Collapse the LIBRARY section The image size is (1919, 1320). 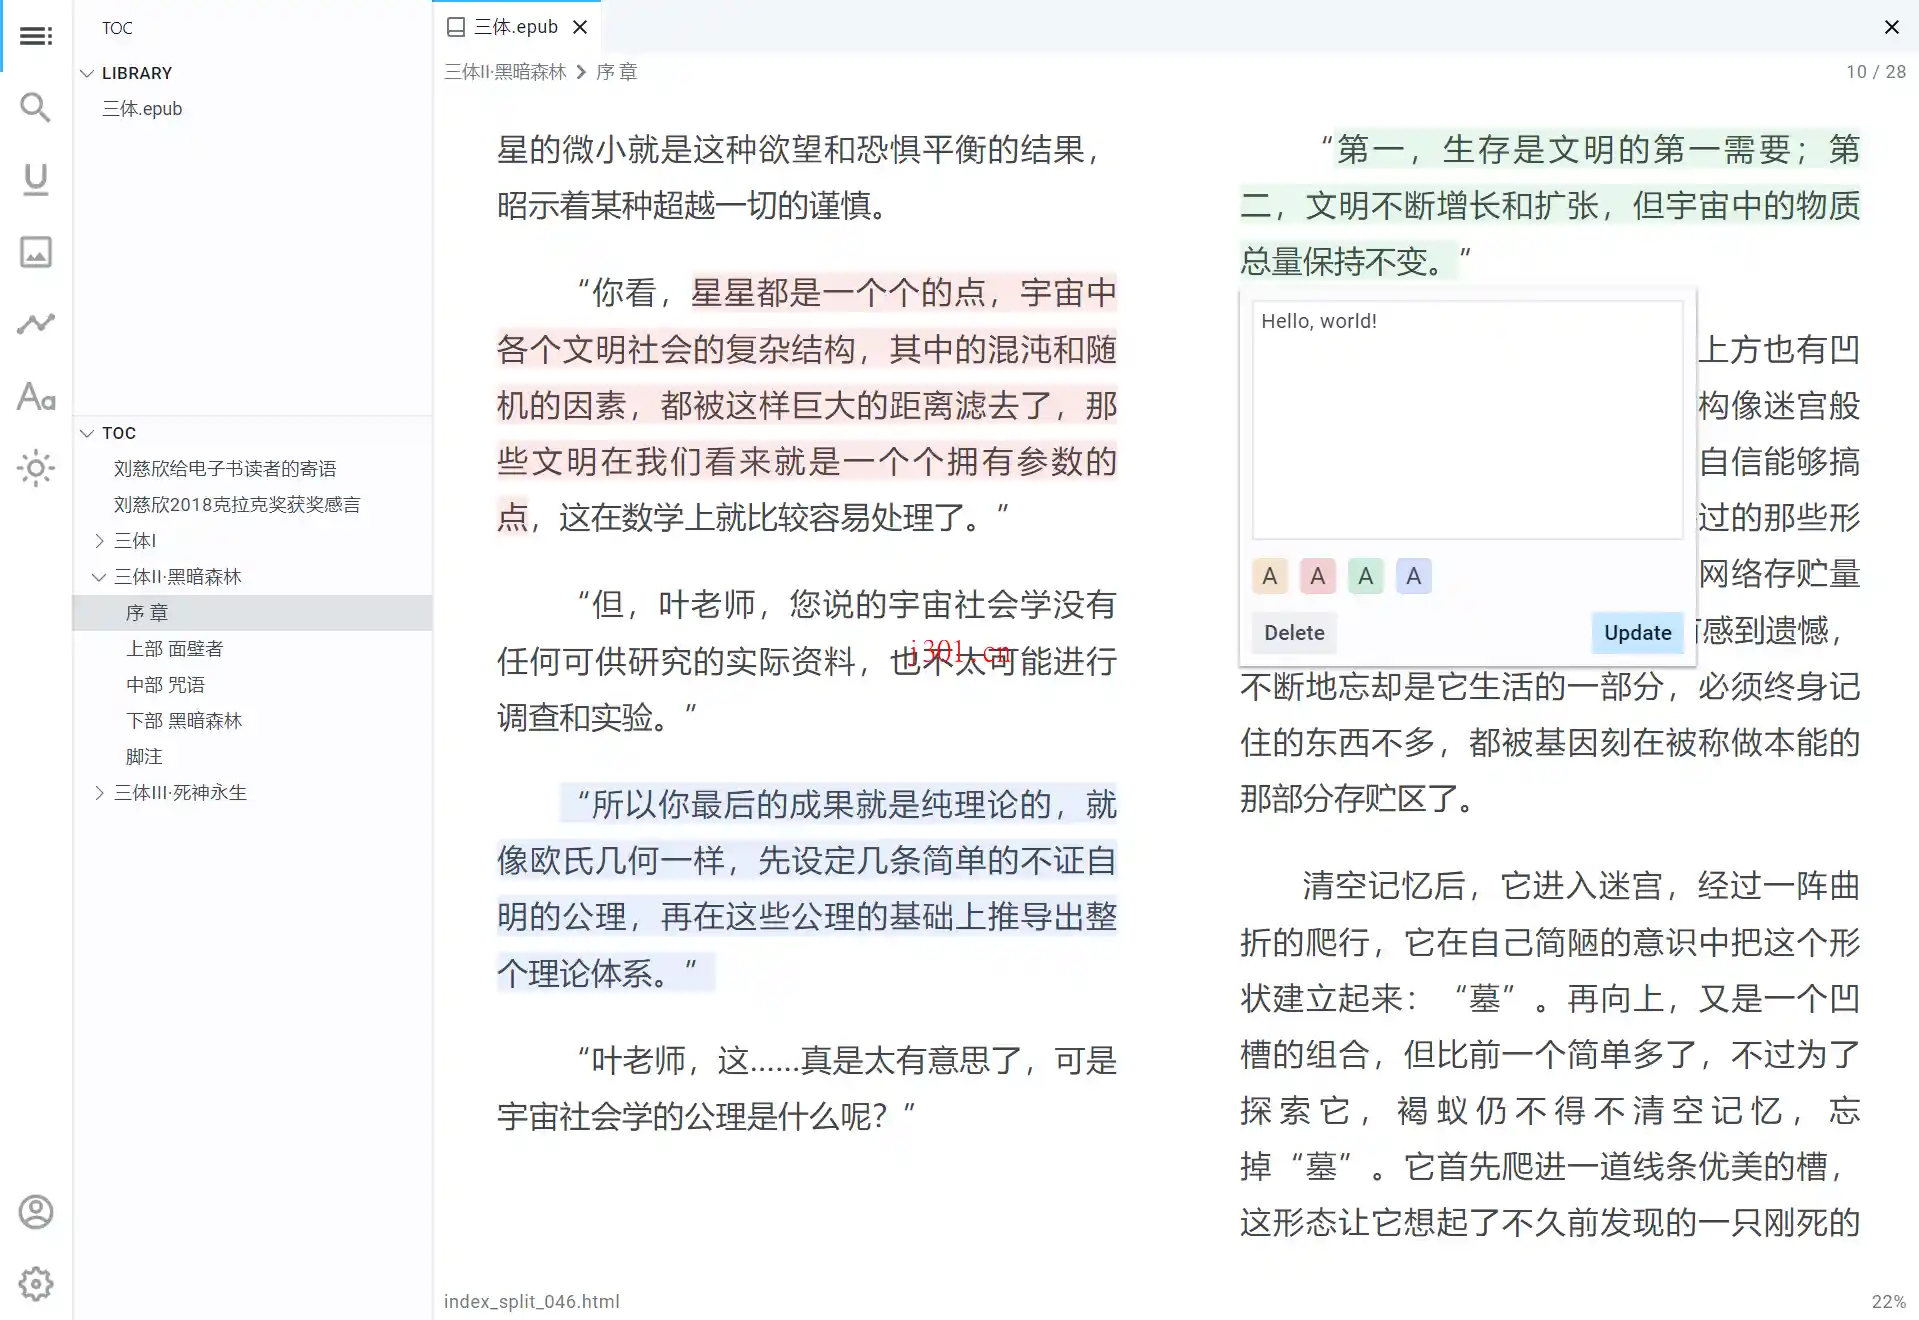[88, 72]
